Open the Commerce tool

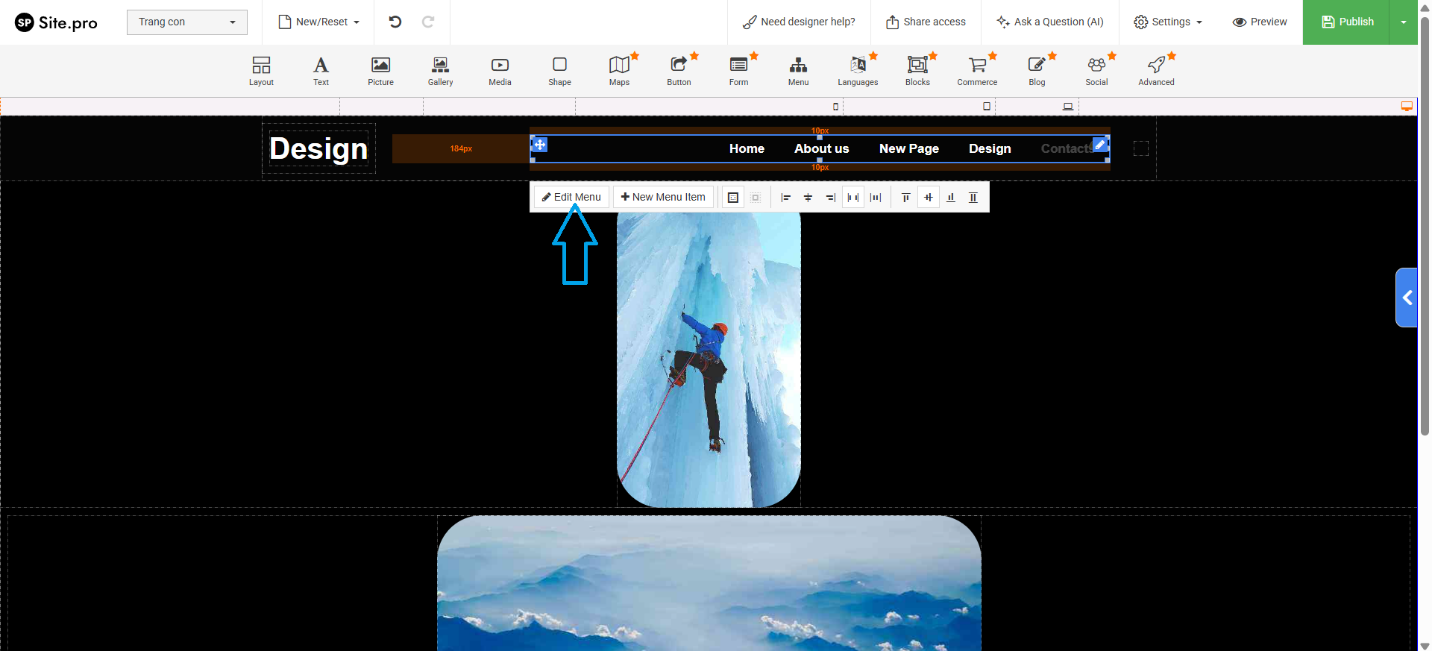(977, 70)
